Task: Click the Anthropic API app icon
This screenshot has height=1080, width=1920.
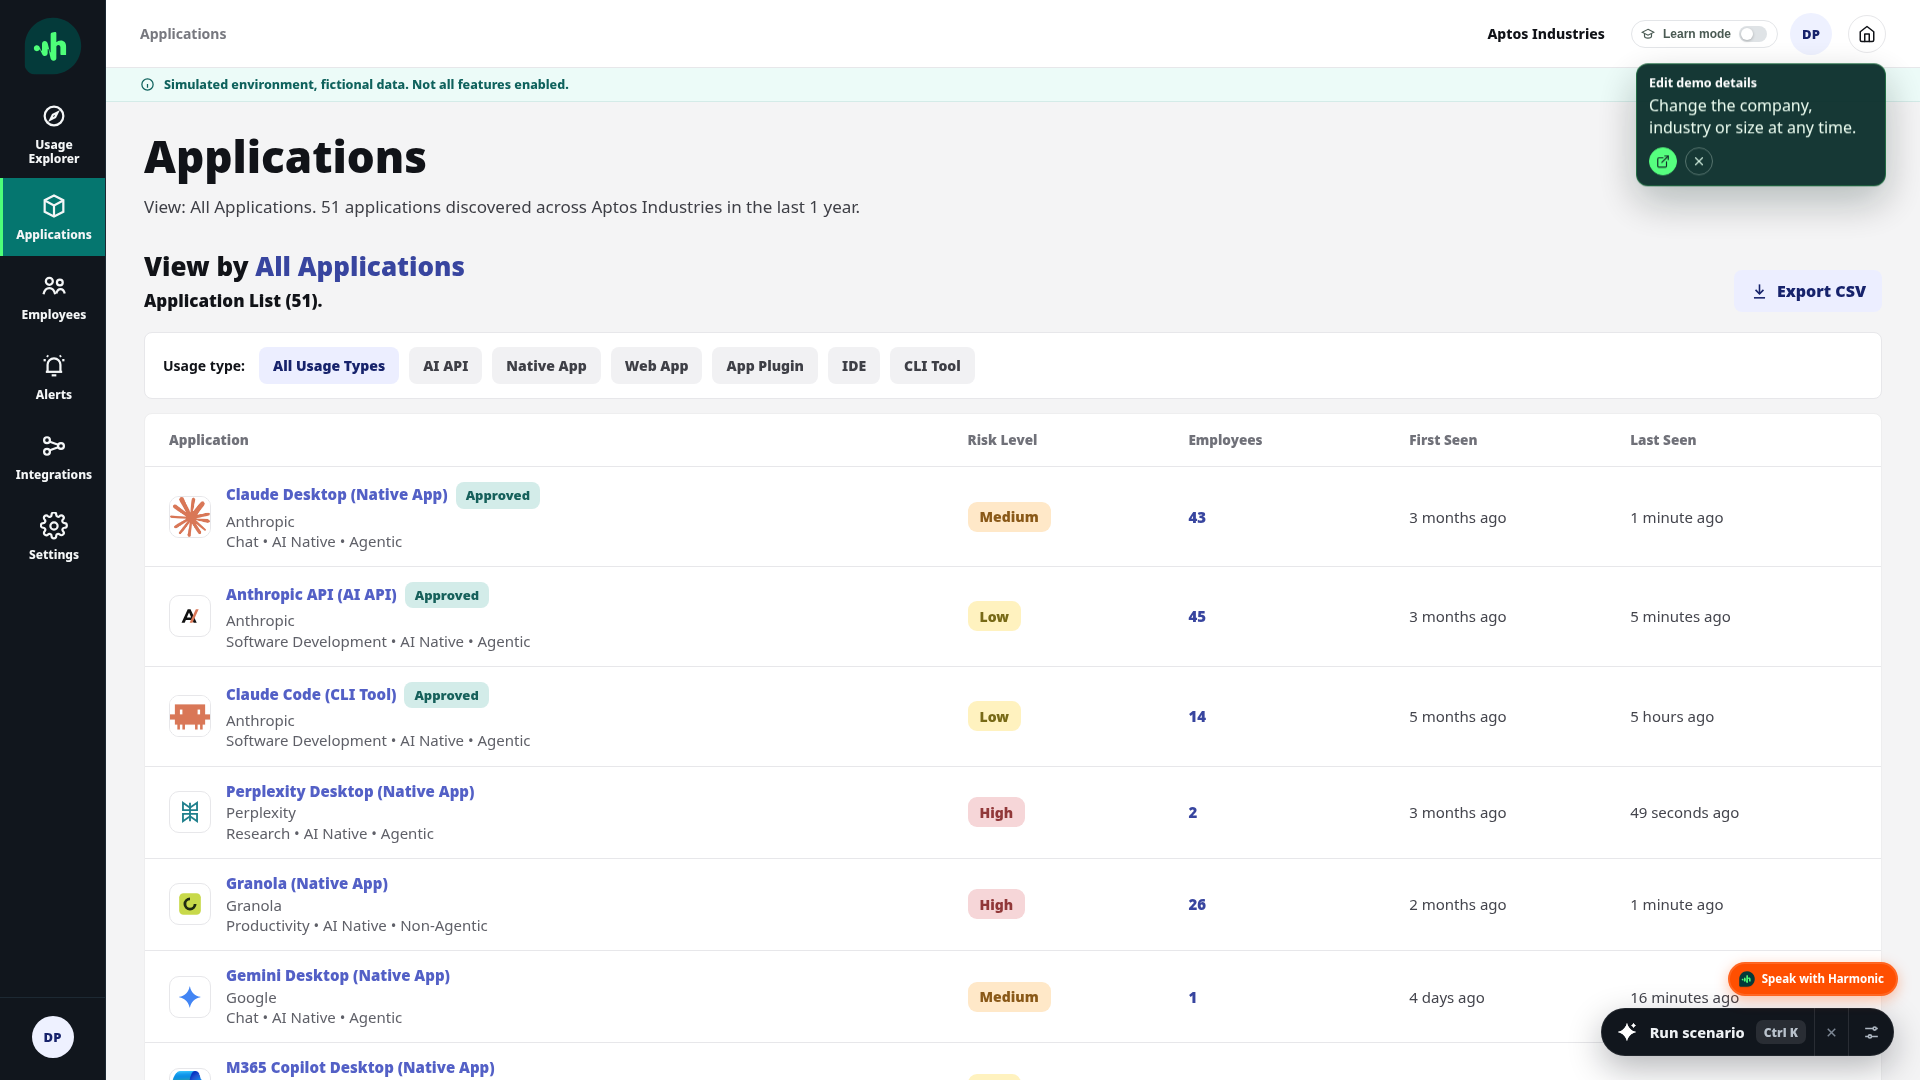Action: 190,616
